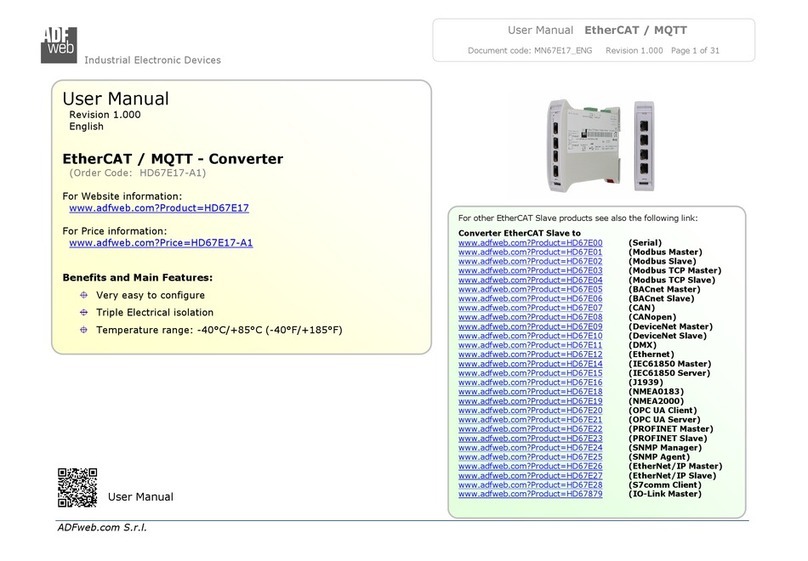Screen dimensions: 808x561
Task: Click the EtherCAT converter product photo
Action: tap(601, 145)
